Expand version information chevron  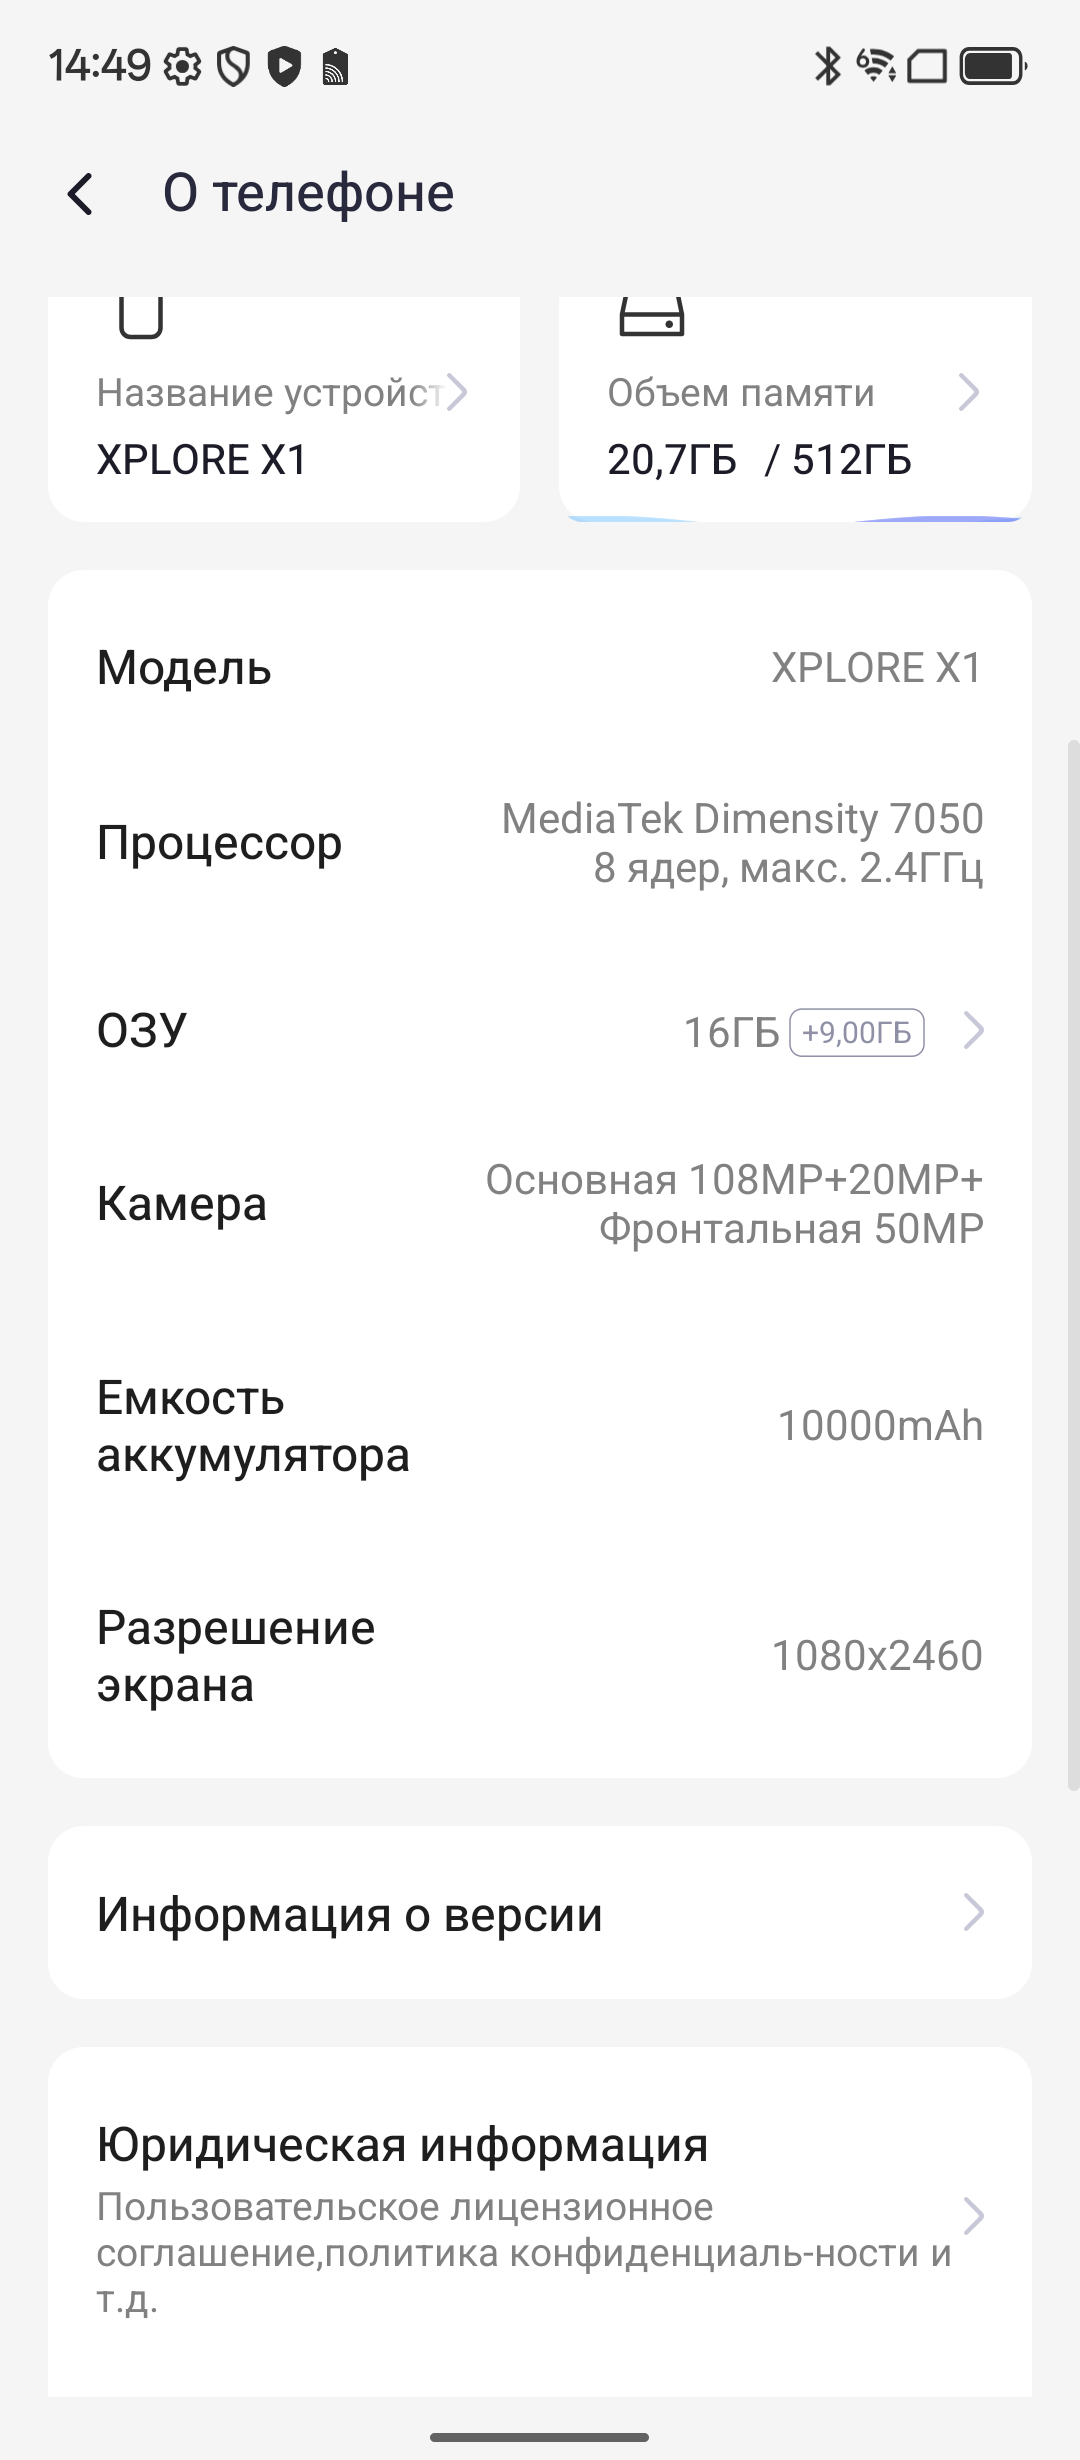coord(973,1913)
